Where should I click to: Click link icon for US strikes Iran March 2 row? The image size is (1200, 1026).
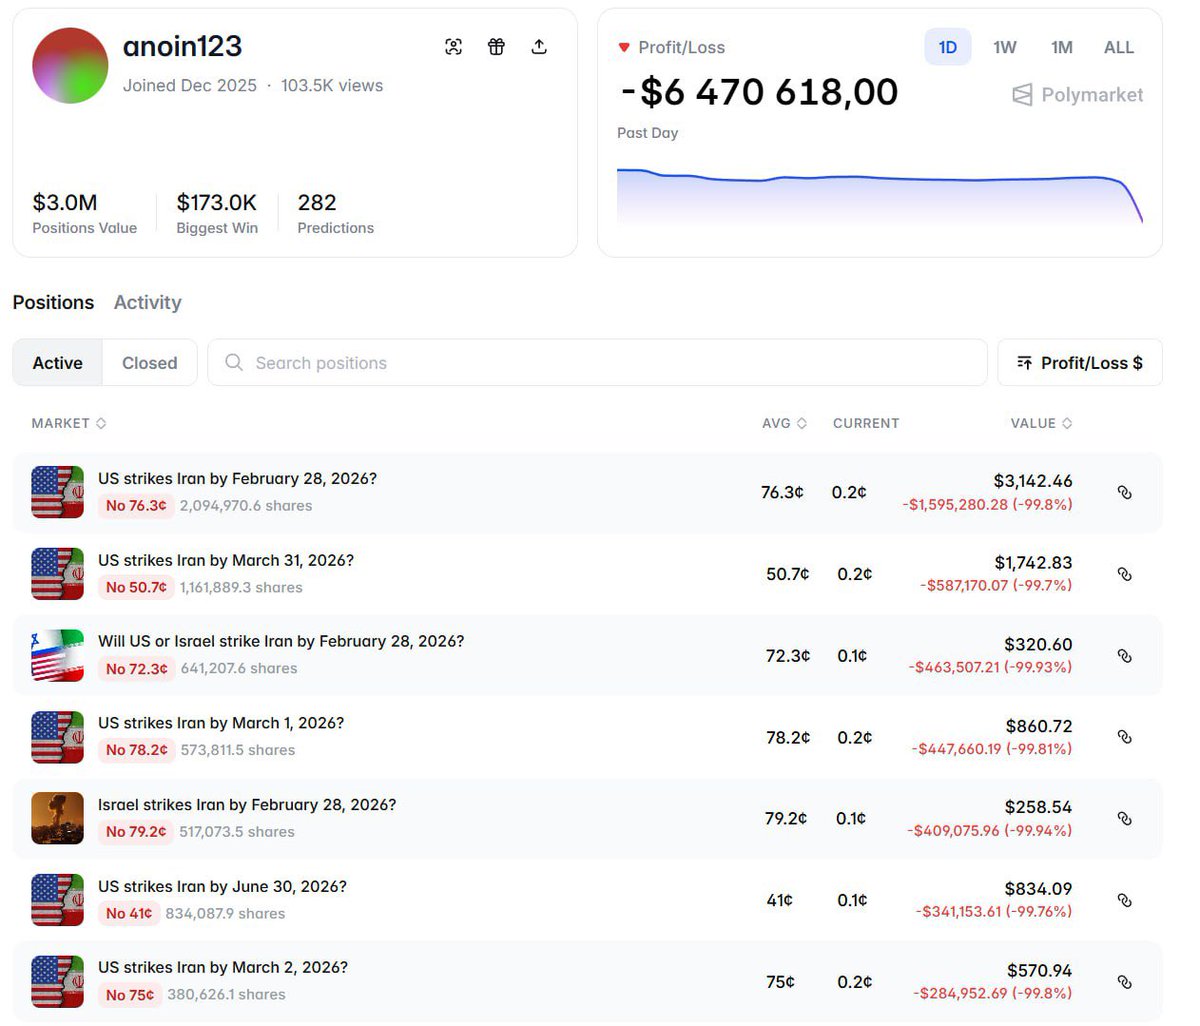coord(1124,982)
